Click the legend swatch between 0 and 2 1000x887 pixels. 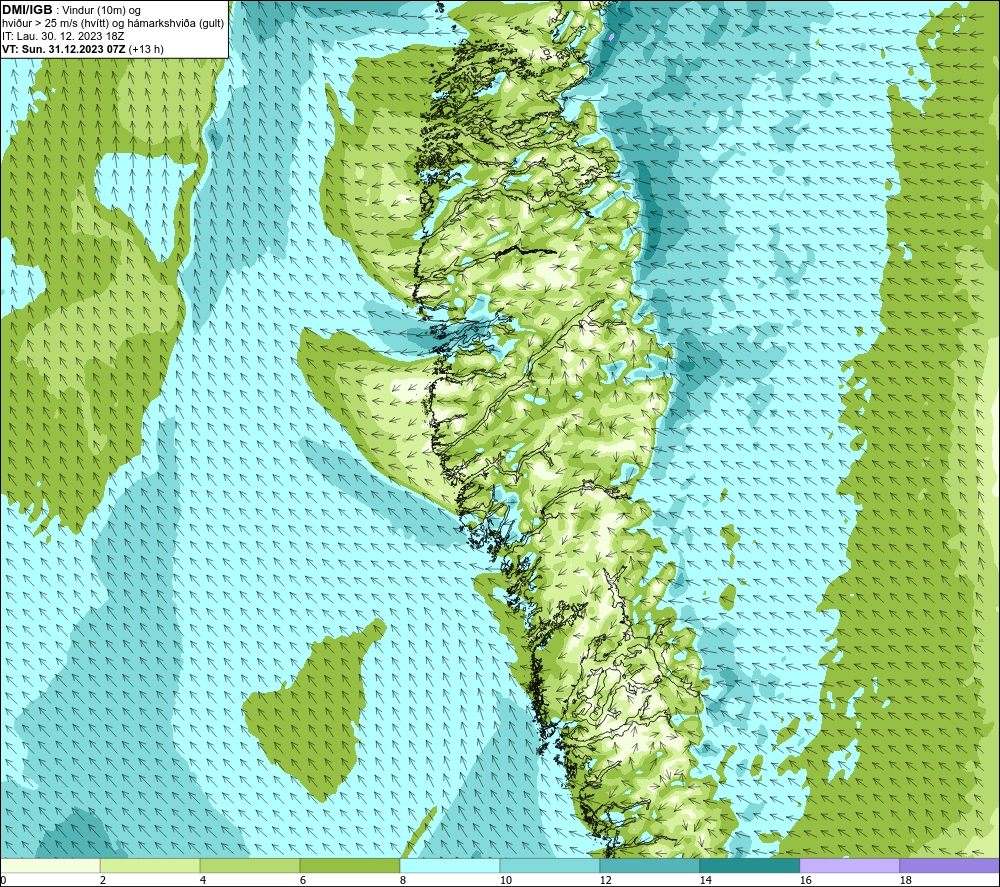pos(50,865)
